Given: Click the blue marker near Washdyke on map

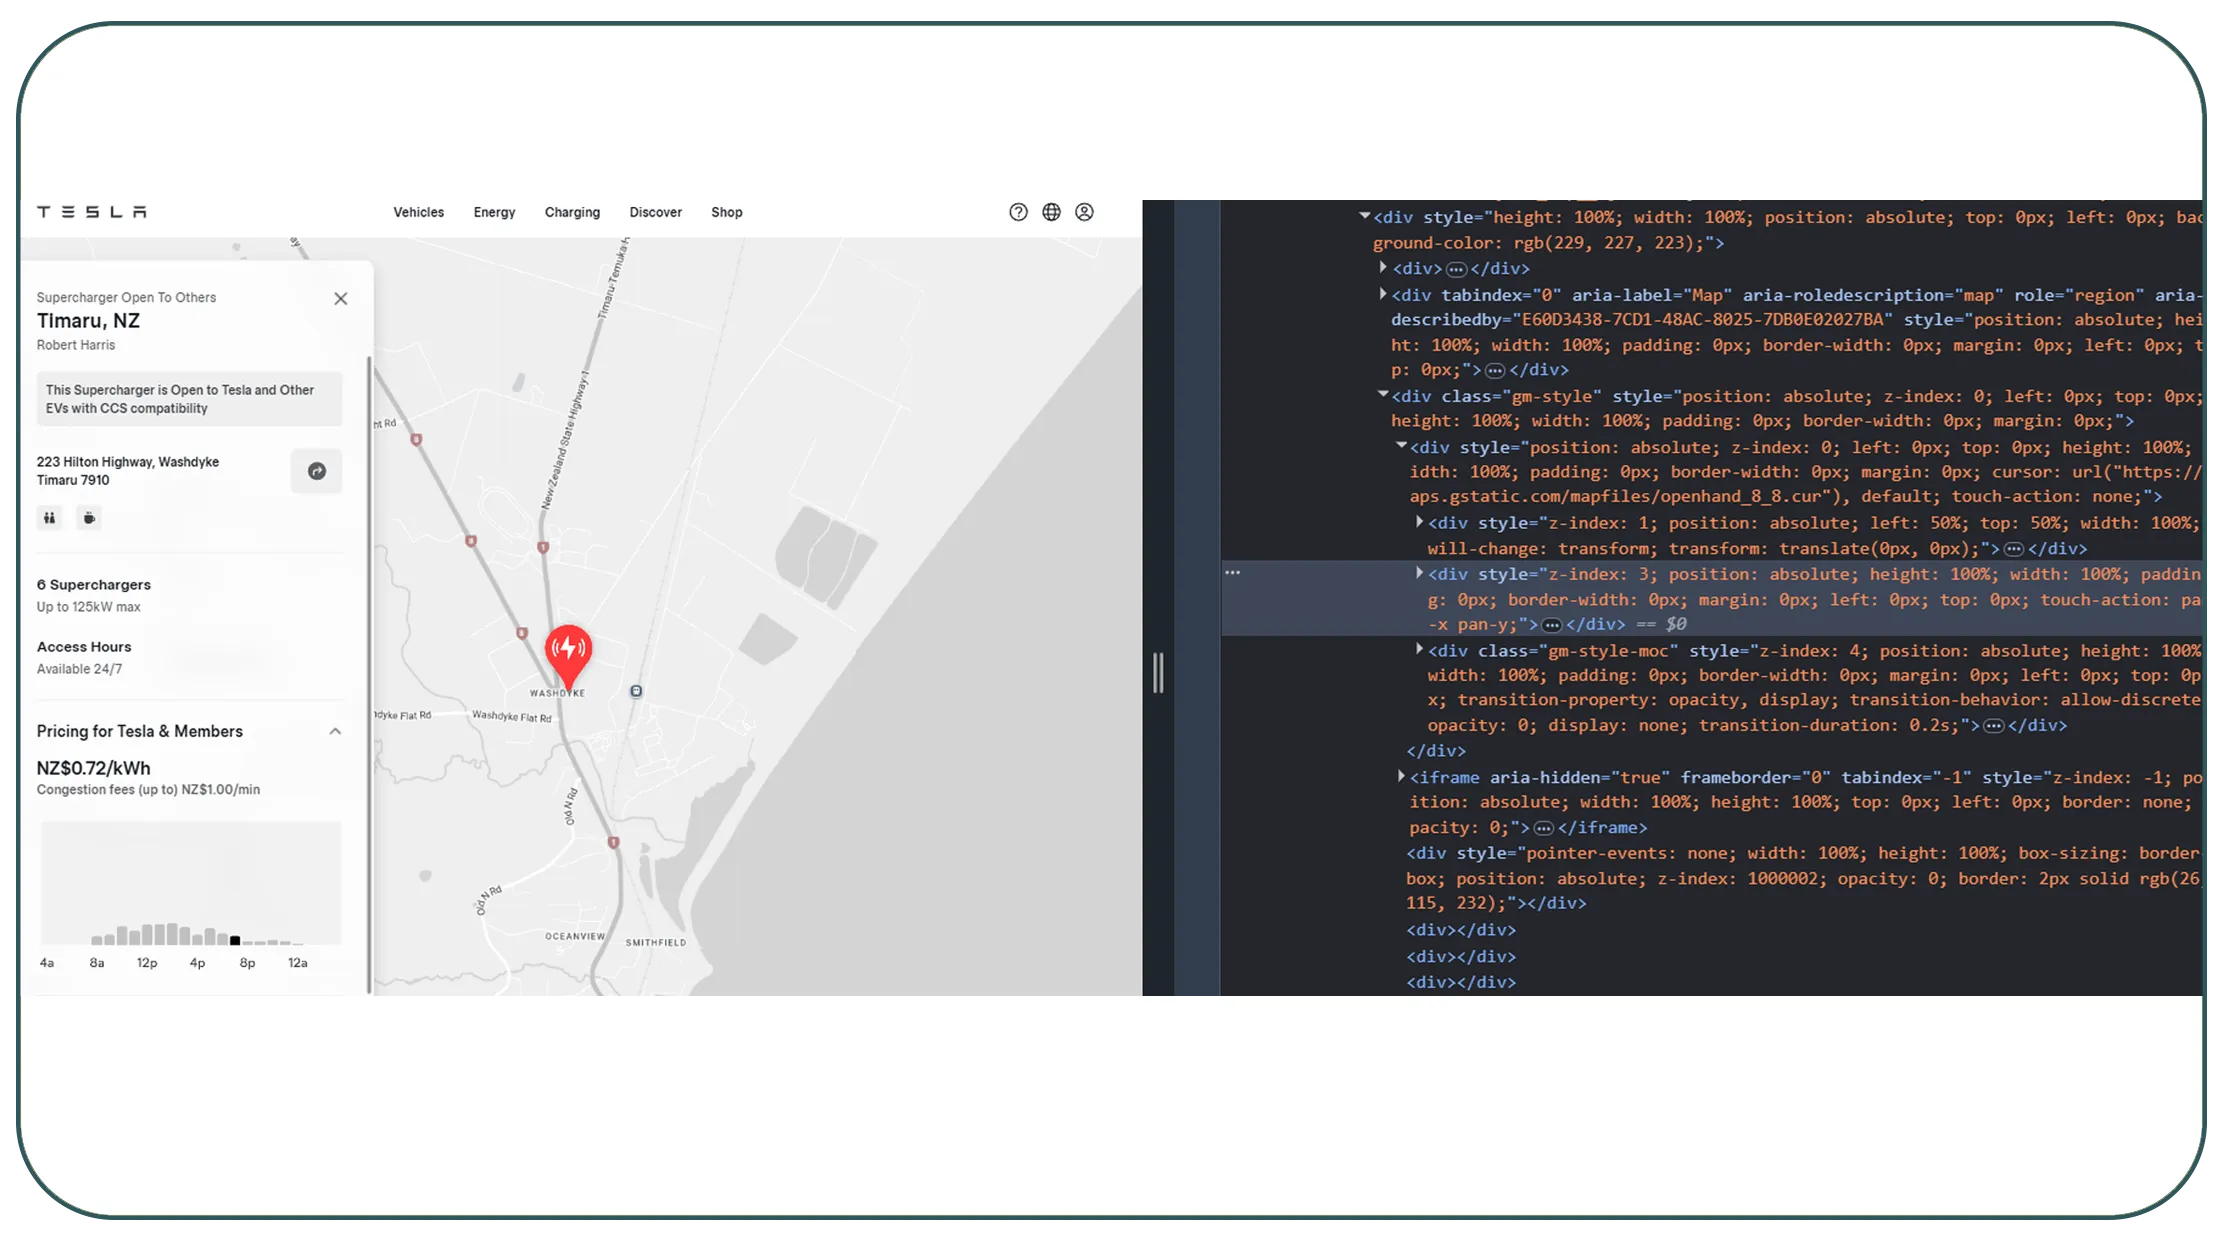Looking at the screenshot, I should pyautogui.click(x=637, y=690).
